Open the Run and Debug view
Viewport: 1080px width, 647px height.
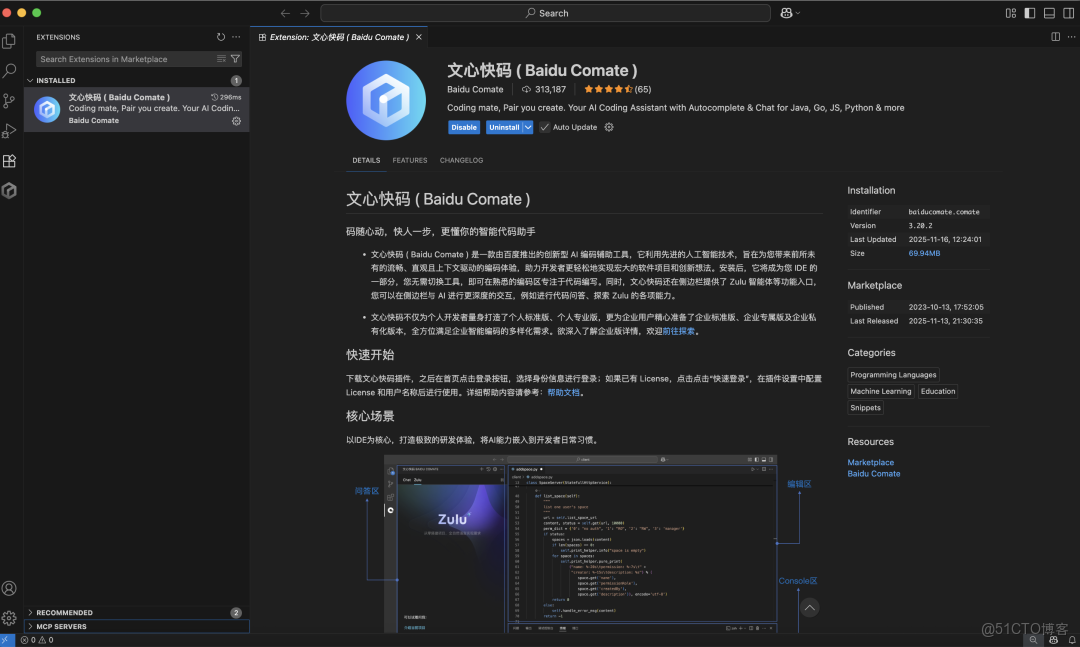pos(11,130)
